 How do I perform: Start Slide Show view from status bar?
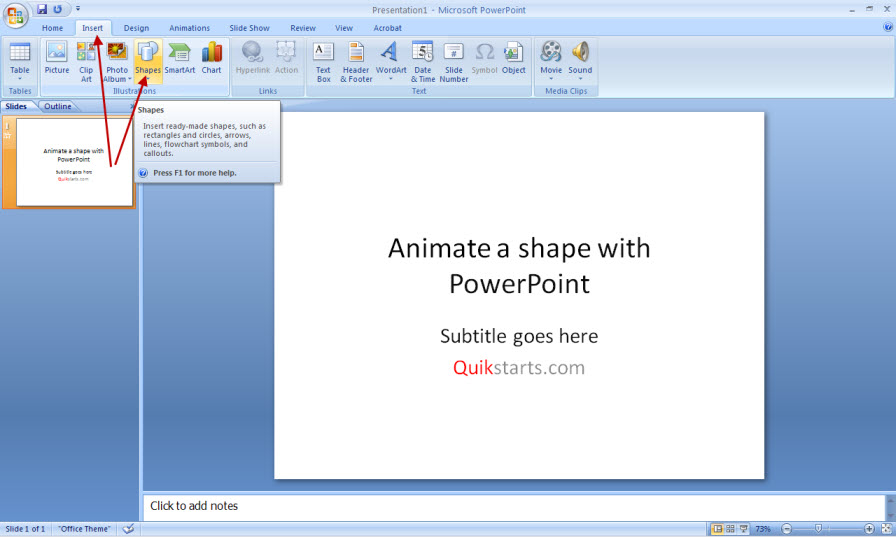click(743, 529)
